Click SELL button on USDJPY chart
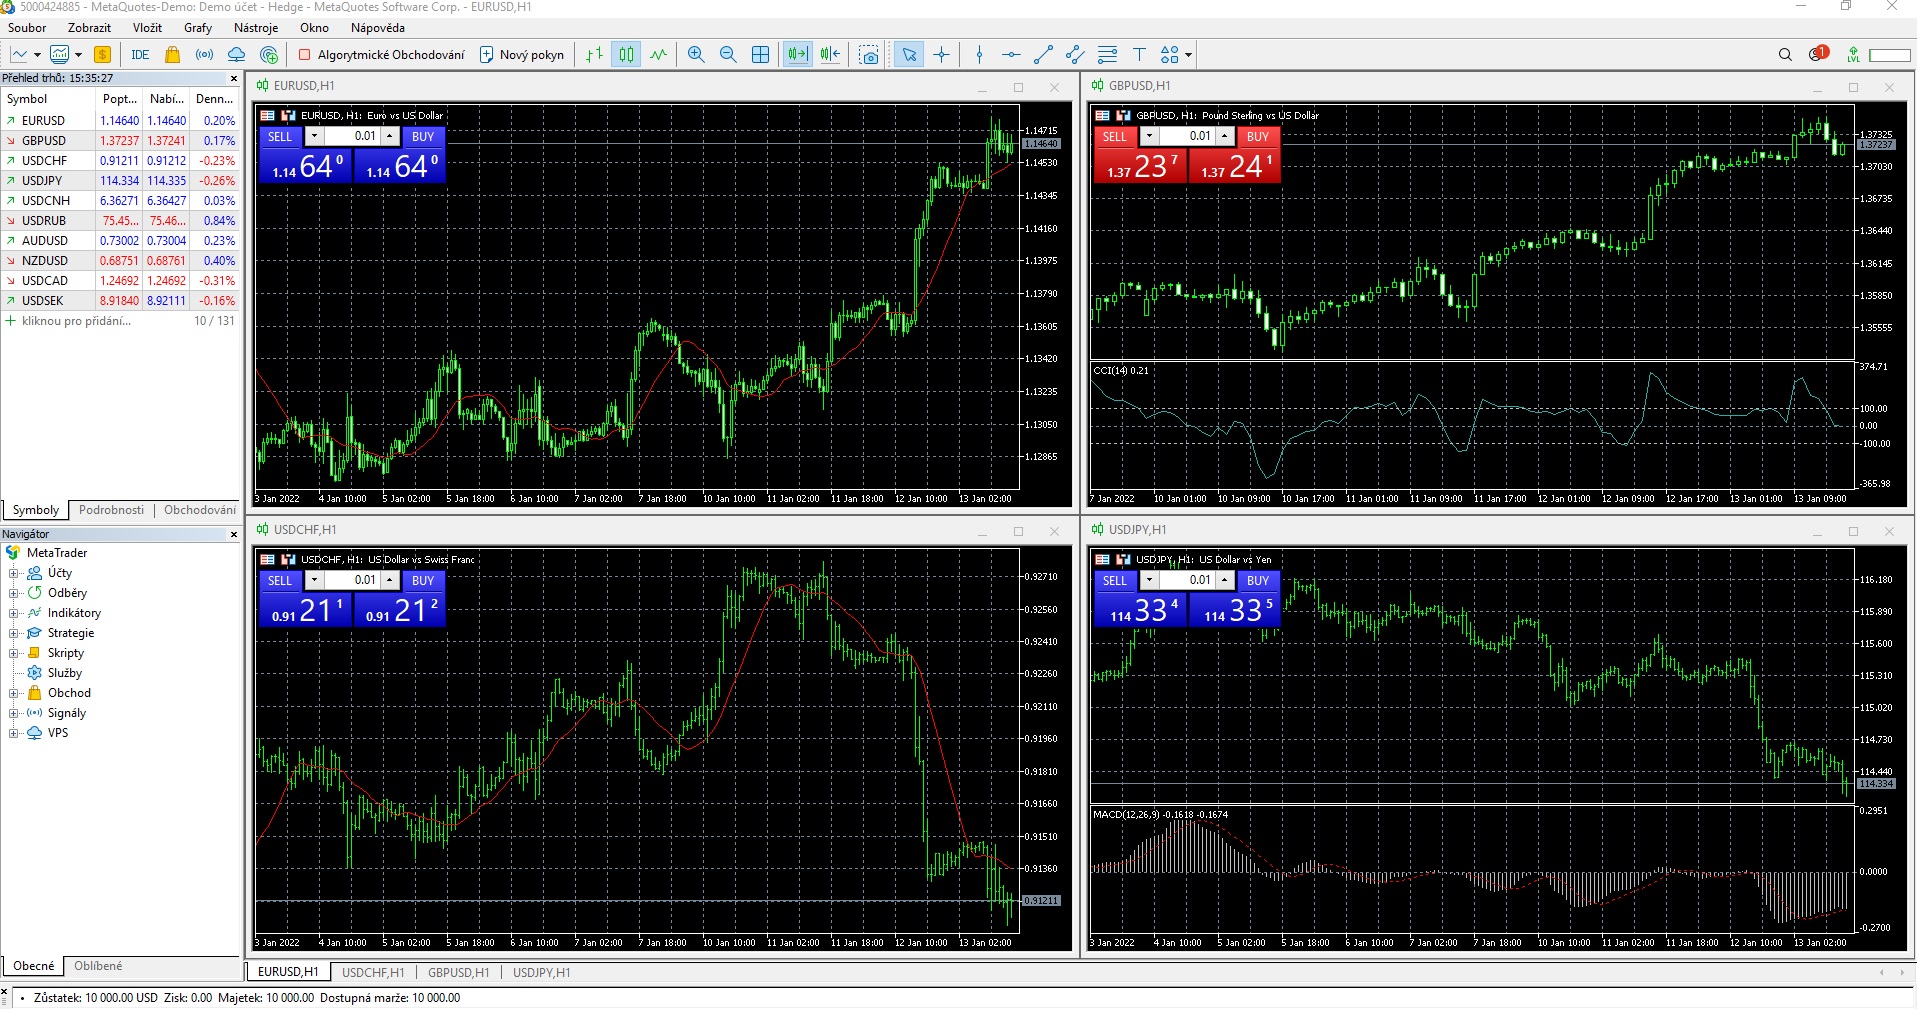Screen dimensions: 1920x1016 (x=1114, y=580)
